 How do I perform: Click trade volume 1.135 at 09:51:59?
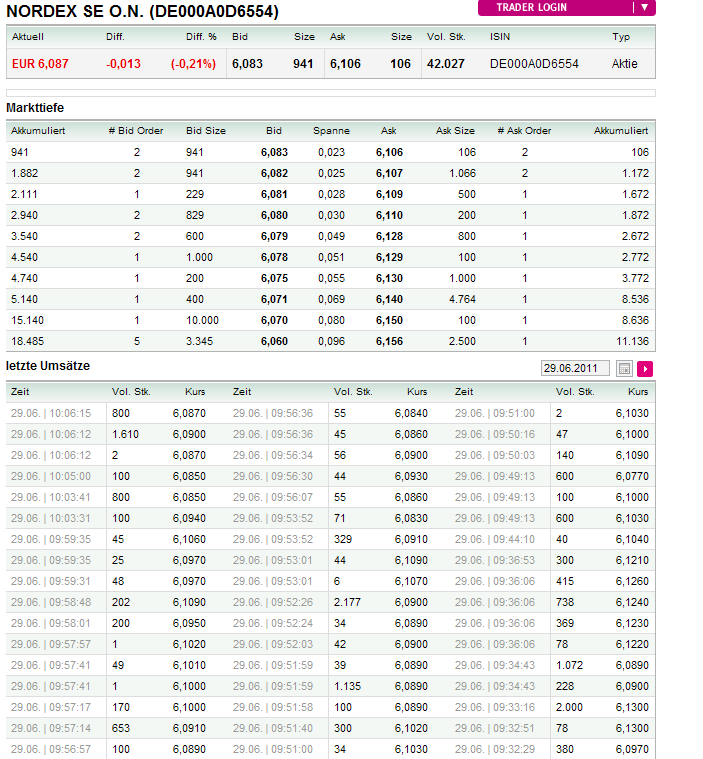347,686
